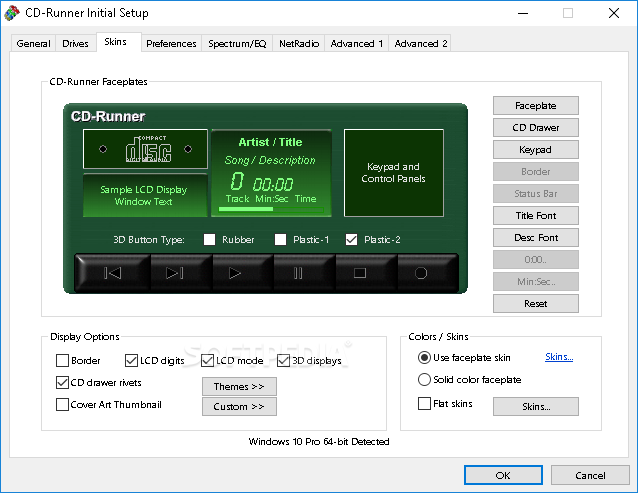638x493 pixels.
Task: Go to the Advanced 2 tab
Action: point(421,44)
